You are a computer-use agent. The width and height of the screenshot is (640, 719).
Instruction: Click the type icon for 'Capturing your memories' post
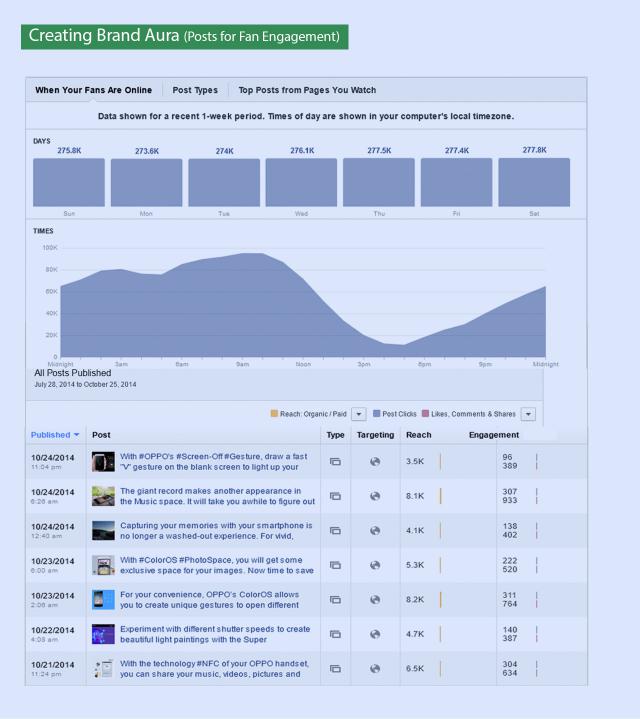coord(335,530)
